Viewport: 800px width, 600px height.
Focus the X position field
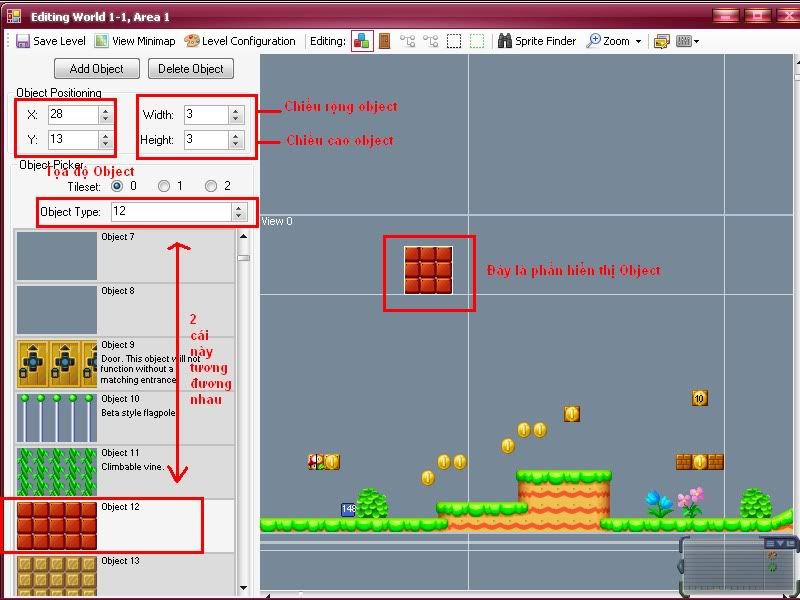coord(73,114)
